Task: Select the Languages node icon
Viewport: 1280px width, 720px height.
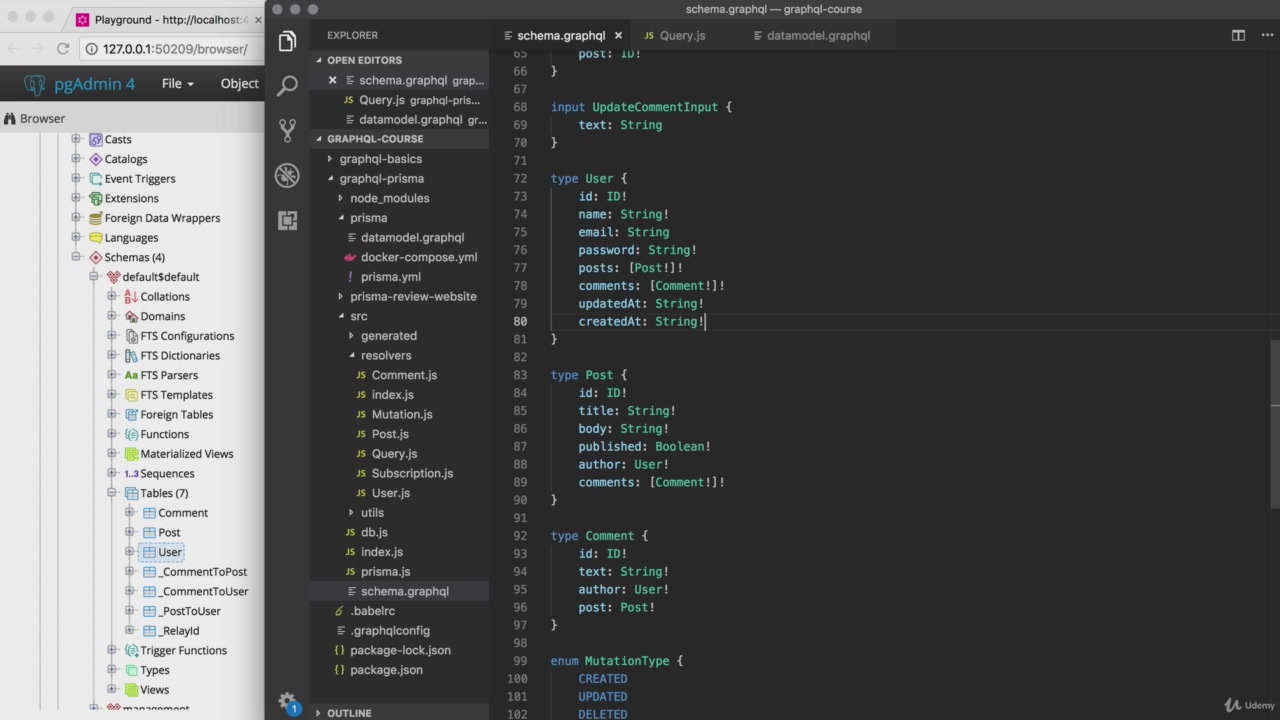Action: pos(96,238)
